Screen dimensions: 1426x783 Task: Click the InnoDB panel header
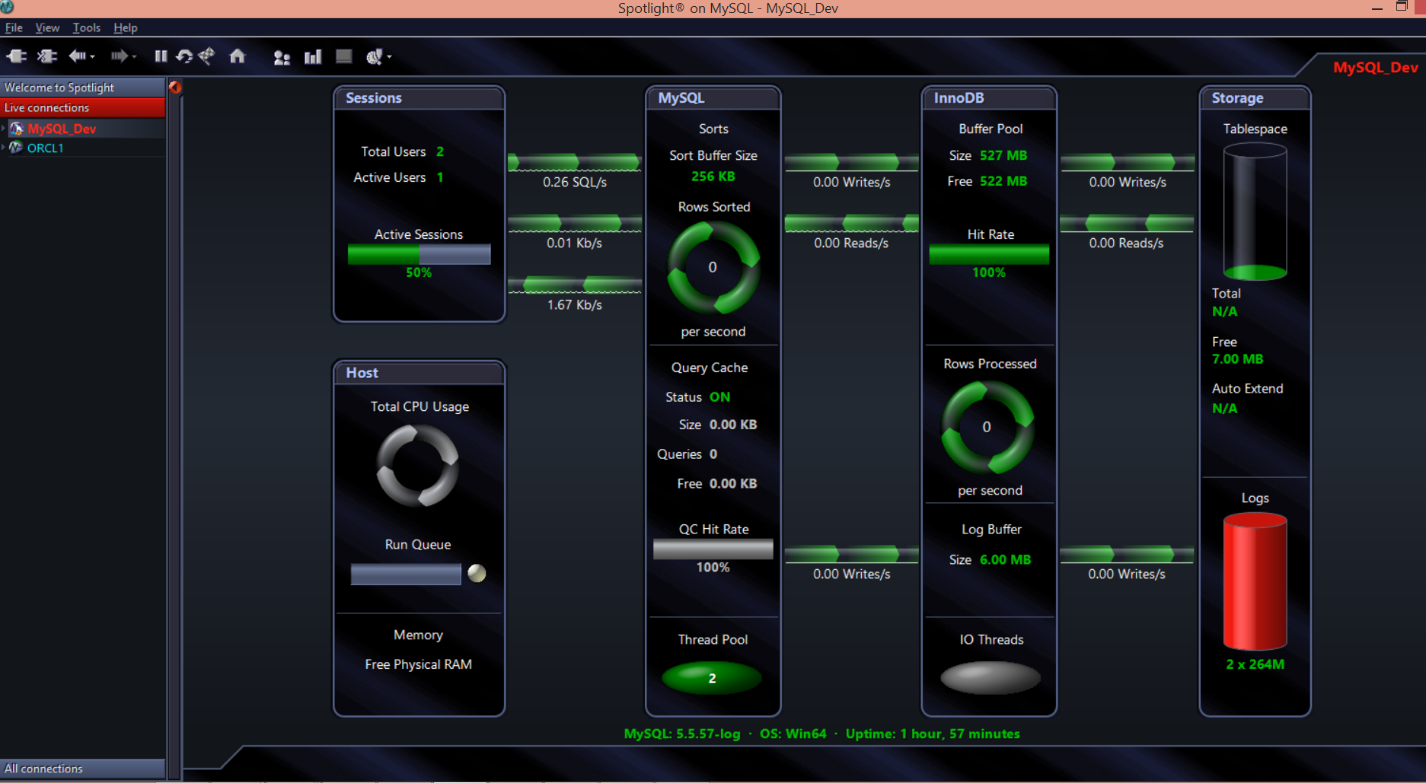(989, 98)
